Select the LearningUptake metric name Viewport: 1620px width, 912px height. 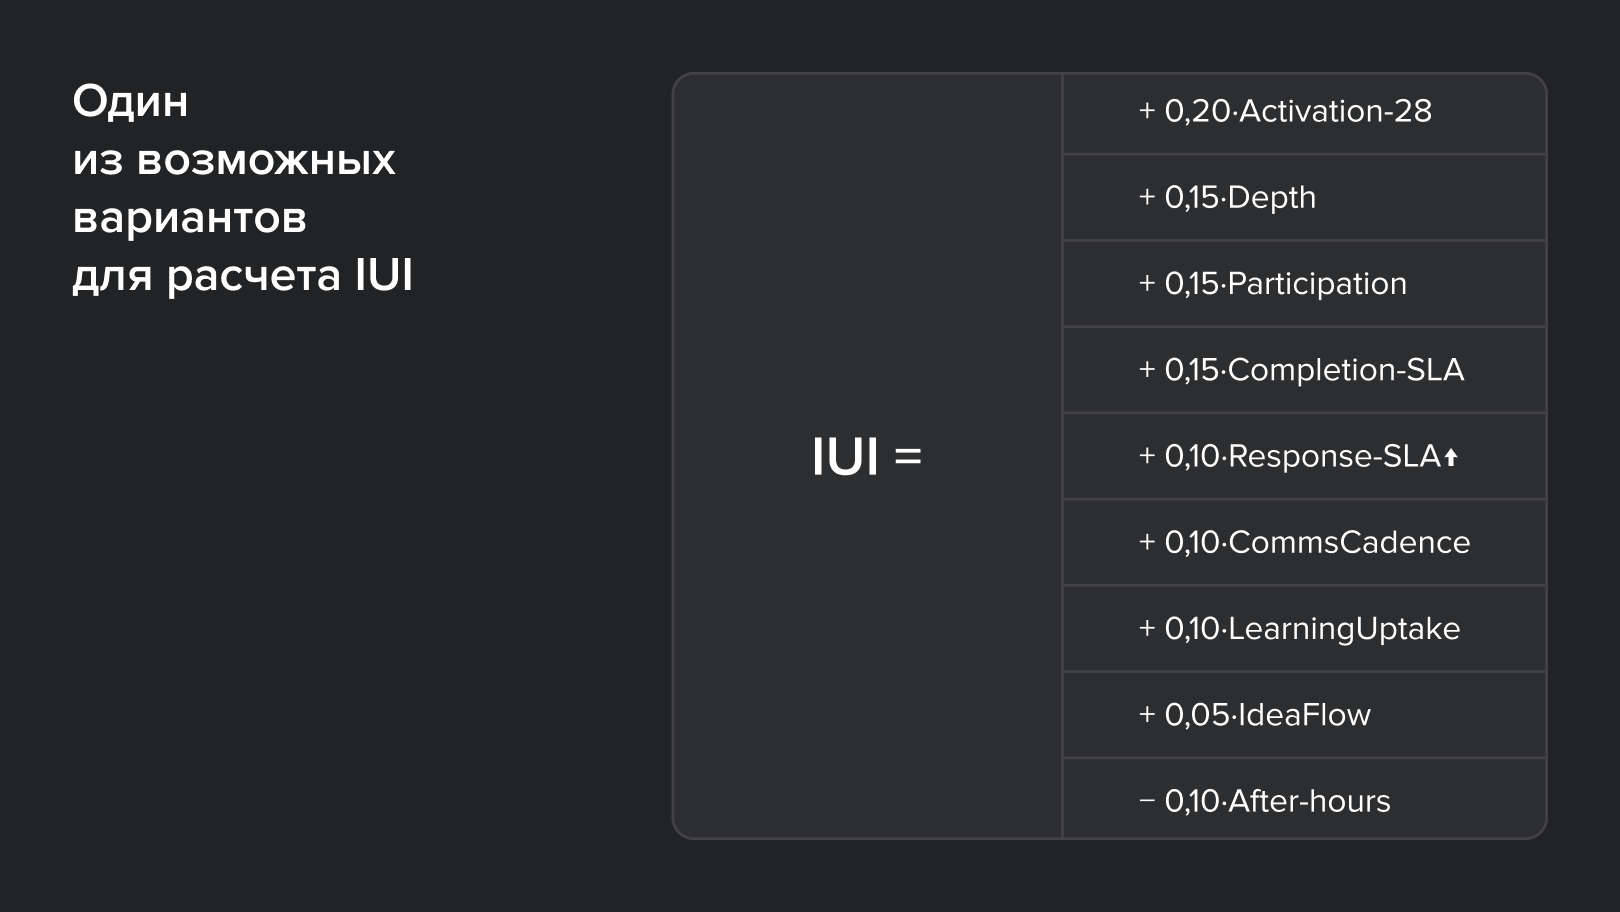click(1343, 629)
